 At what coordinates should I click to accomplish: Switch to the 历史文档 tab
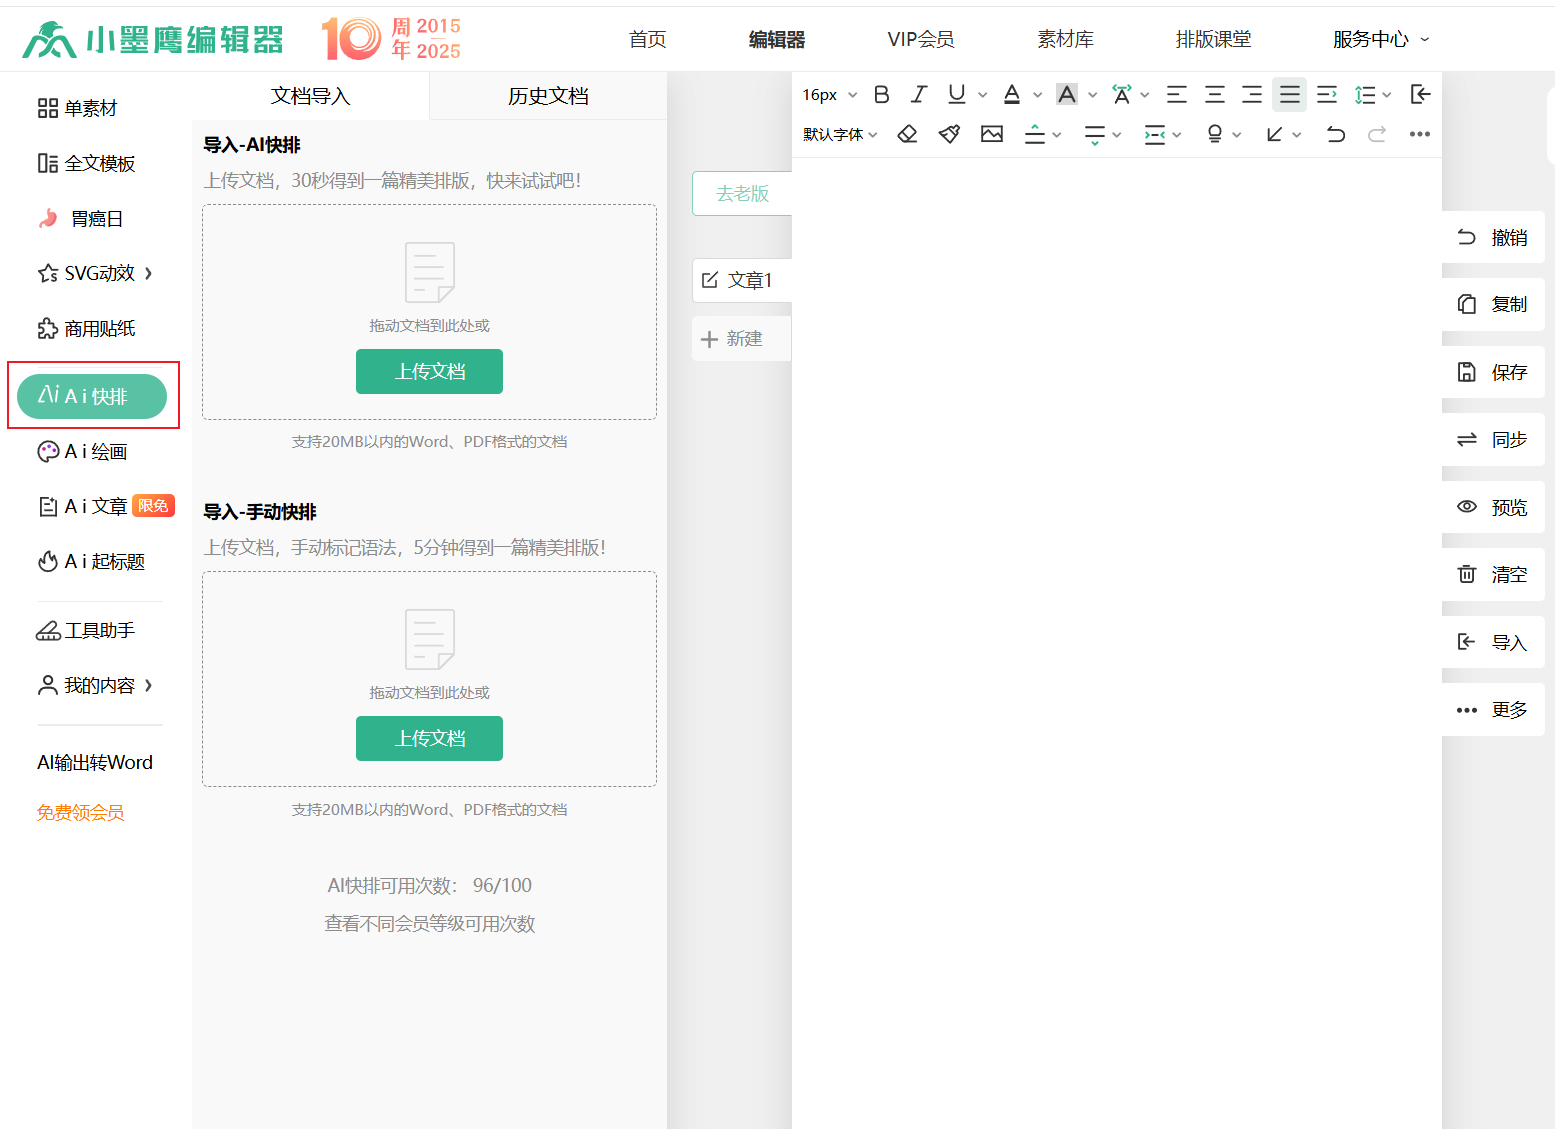(x=548, y=96)
